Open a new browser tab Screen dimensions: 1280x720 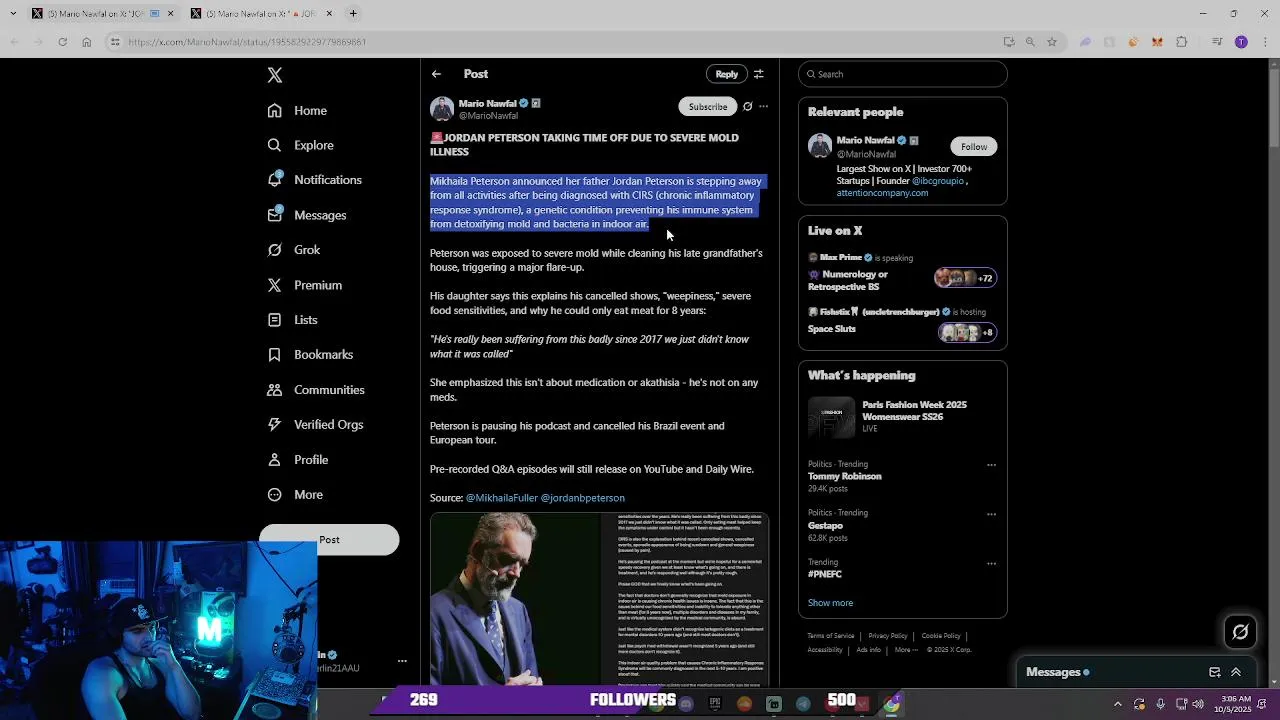[353, 14]
